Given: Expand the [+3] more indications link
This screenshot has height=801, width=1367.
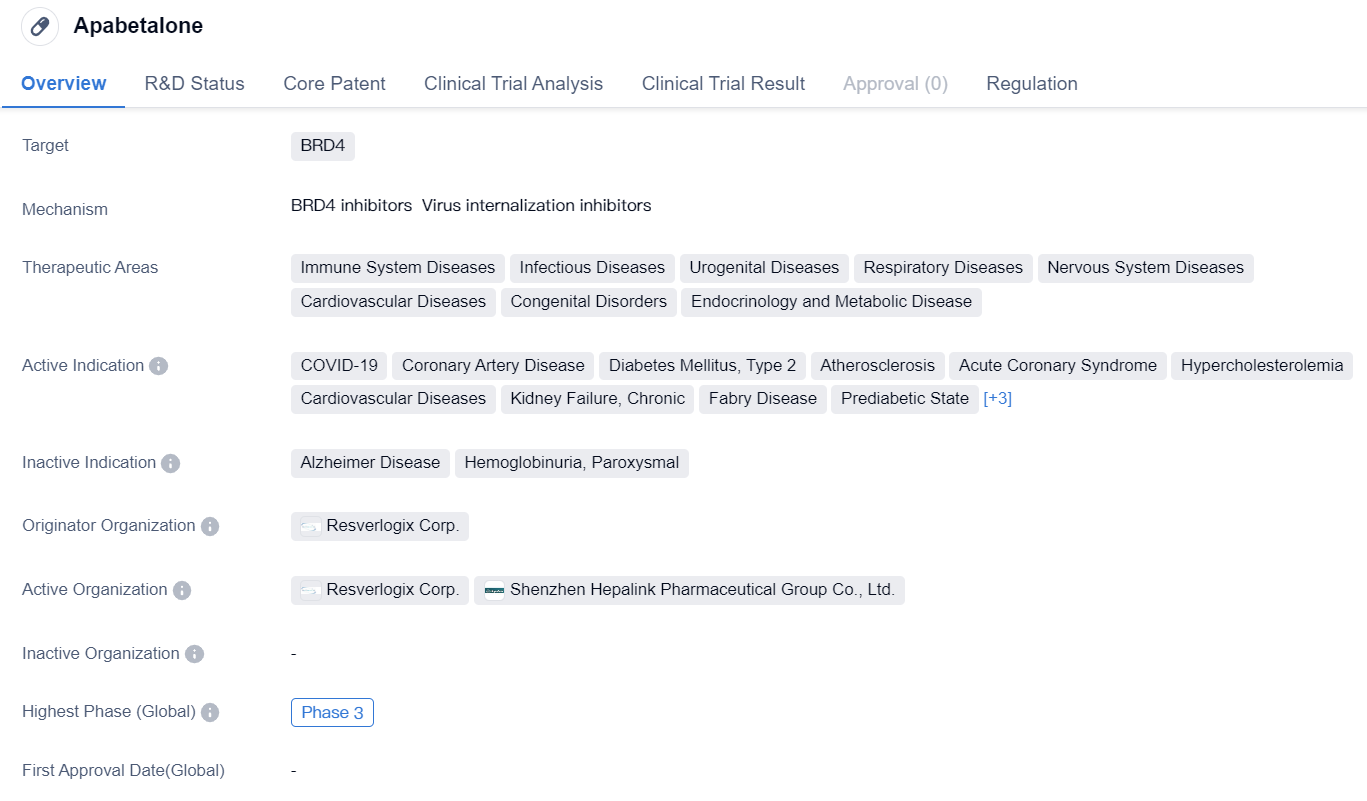Looking at the screenshot, I should click(997, 398).
